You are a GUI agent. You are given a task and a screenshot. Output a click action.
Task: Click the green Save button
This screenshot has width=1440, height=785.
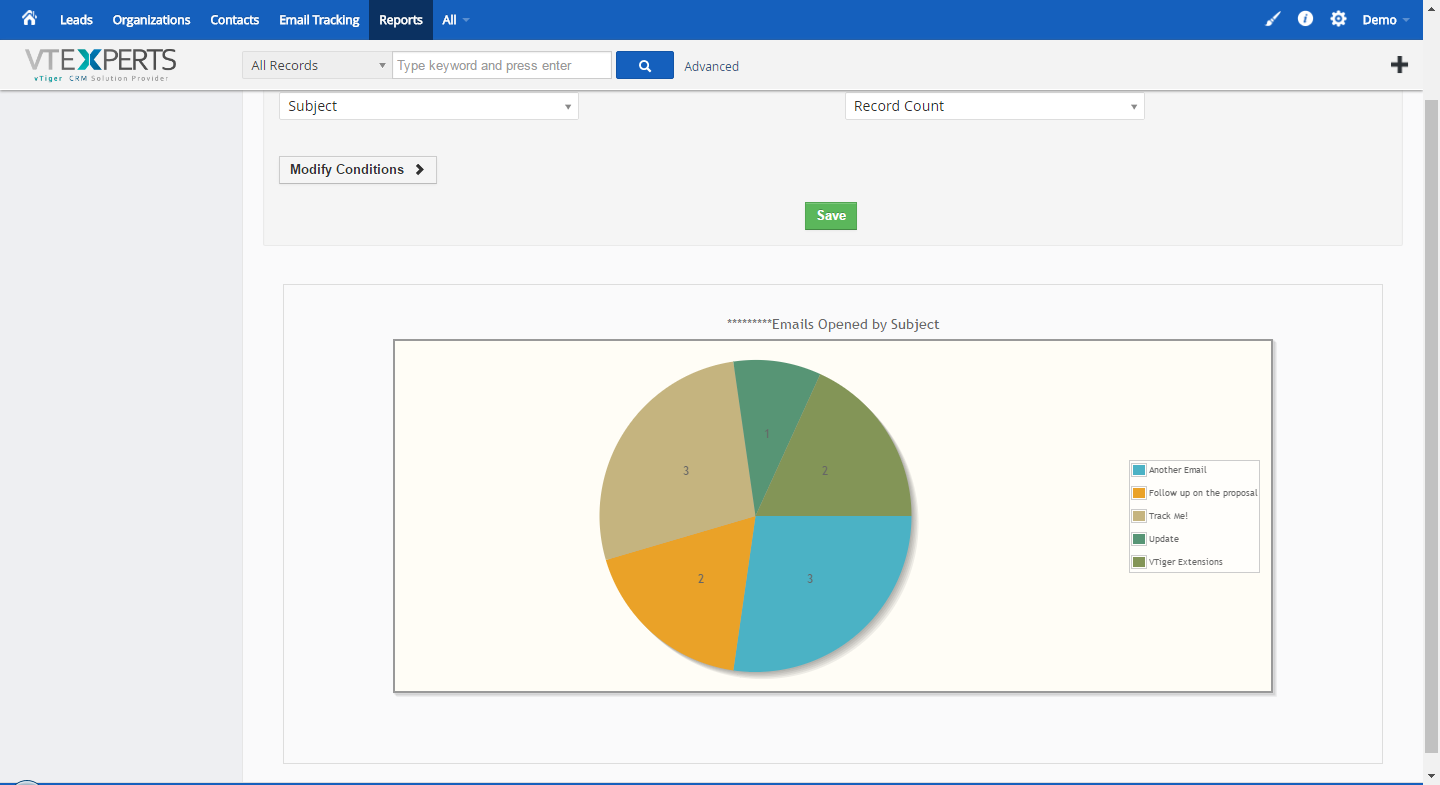831,216
